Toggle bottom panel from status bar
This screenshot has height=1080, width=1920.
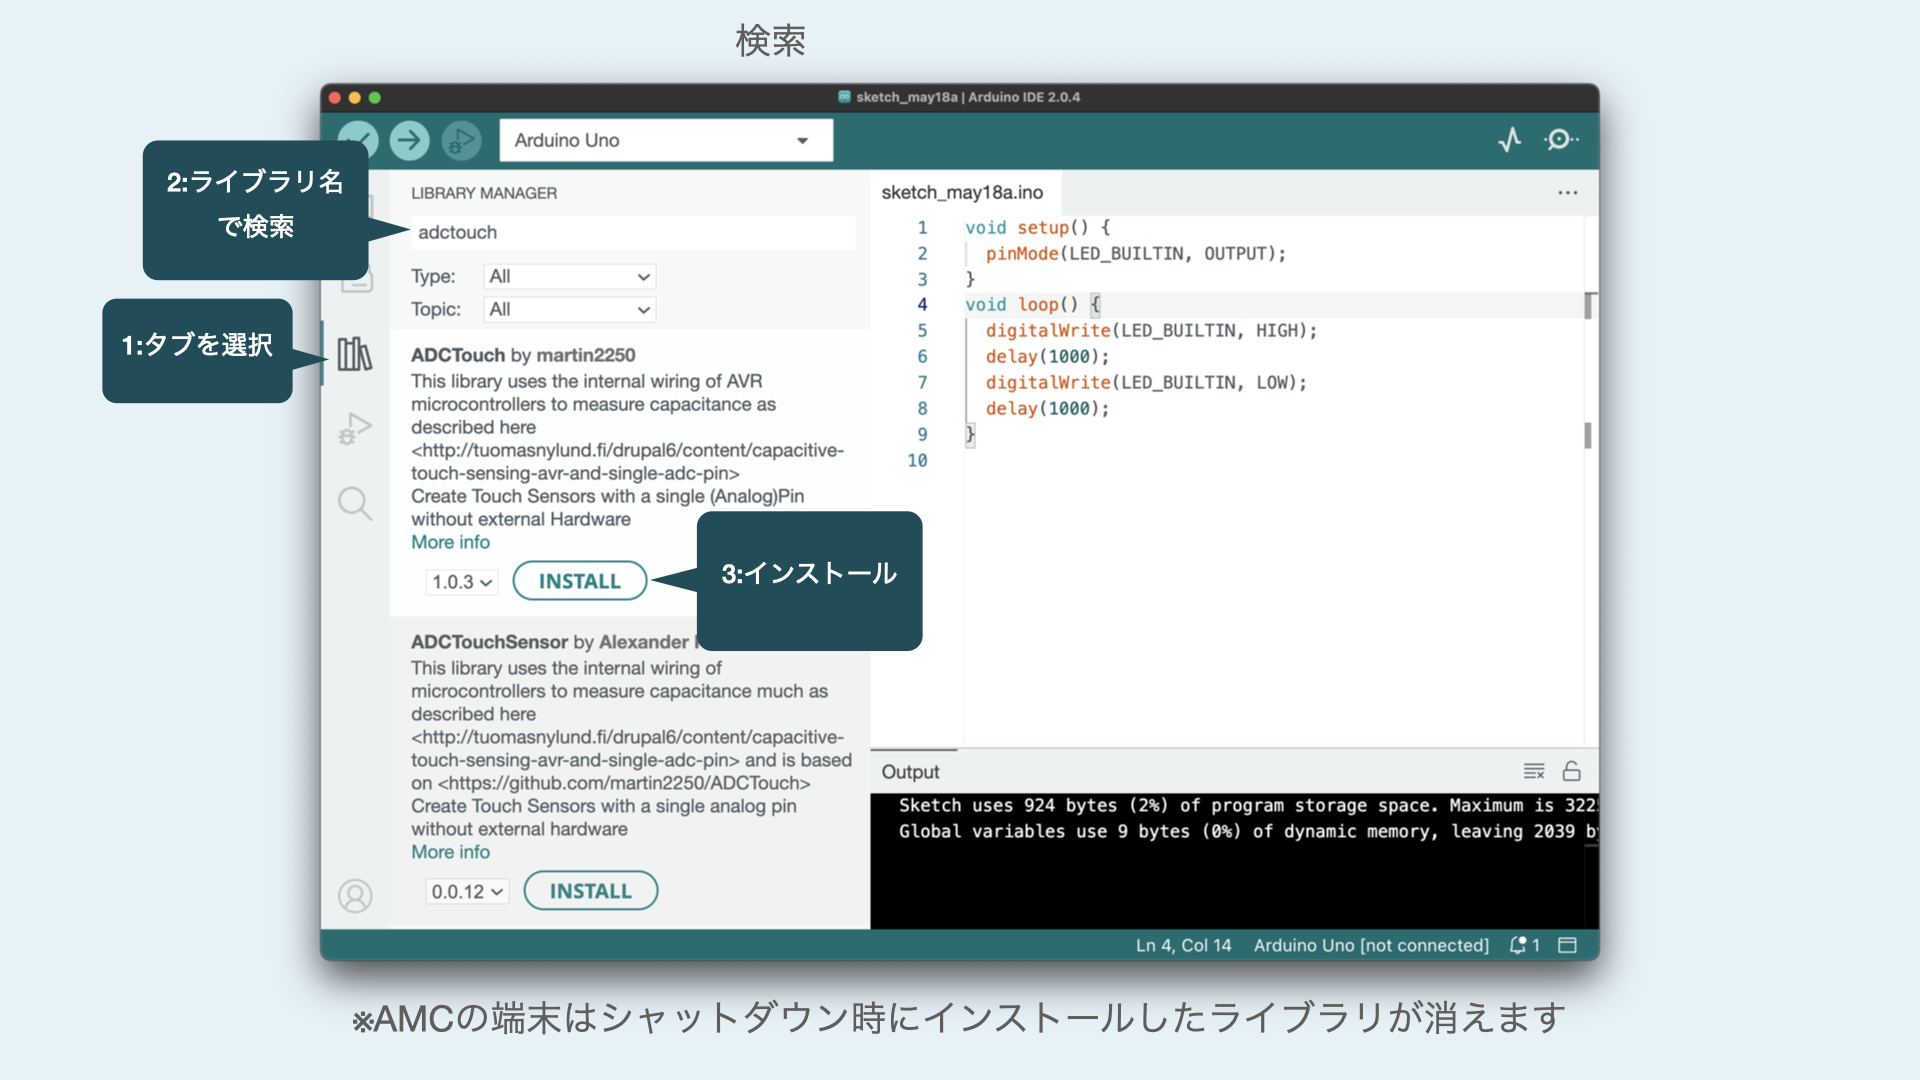[1567, 945]
